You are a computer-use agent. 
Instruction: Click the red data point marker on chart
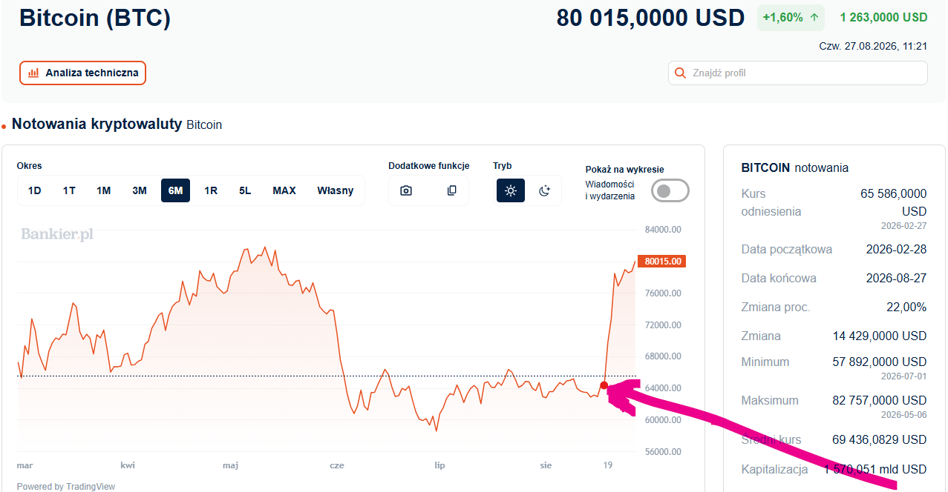604,386
